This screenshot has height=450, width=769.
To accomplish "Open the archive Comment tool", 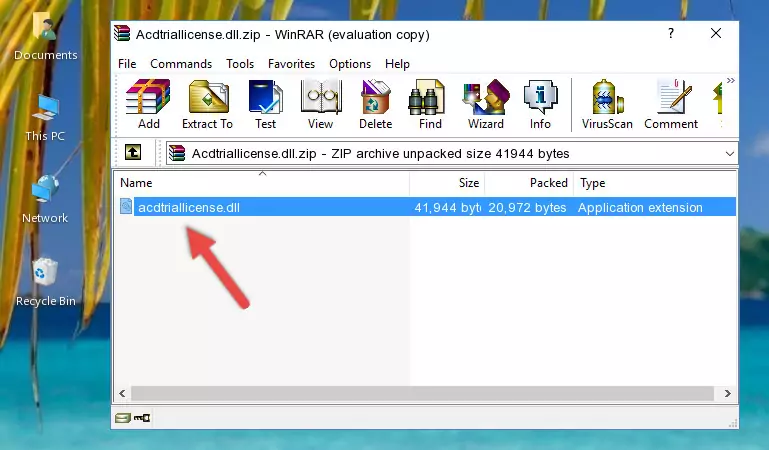I will 671,104.
